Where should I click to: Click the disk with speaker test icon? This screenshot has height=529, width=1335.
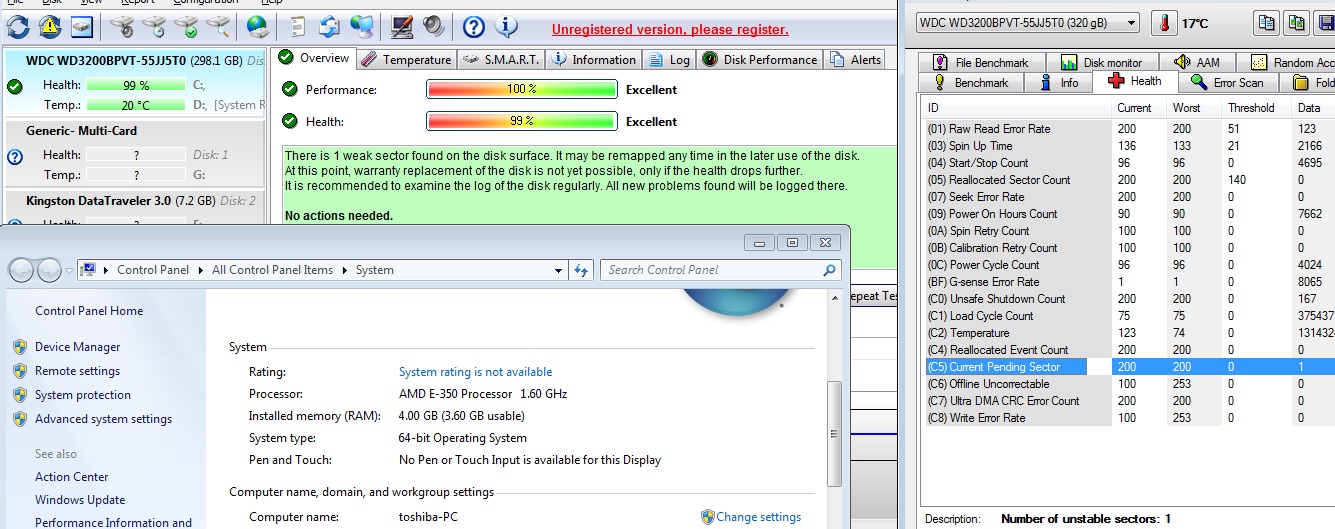pos(123,26)
